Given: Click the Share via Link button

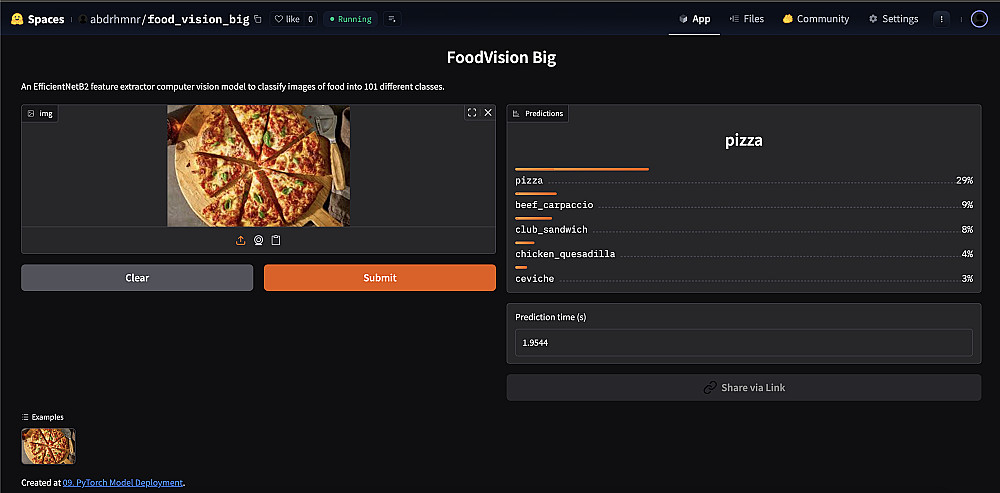Looking at the screenshot, I should click(743, 388).
